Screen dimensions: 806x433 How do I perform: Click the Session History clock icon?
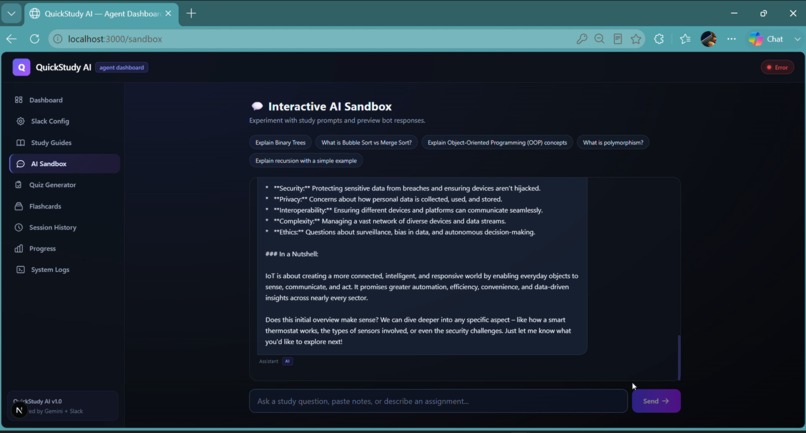click(x=19, y=227)
